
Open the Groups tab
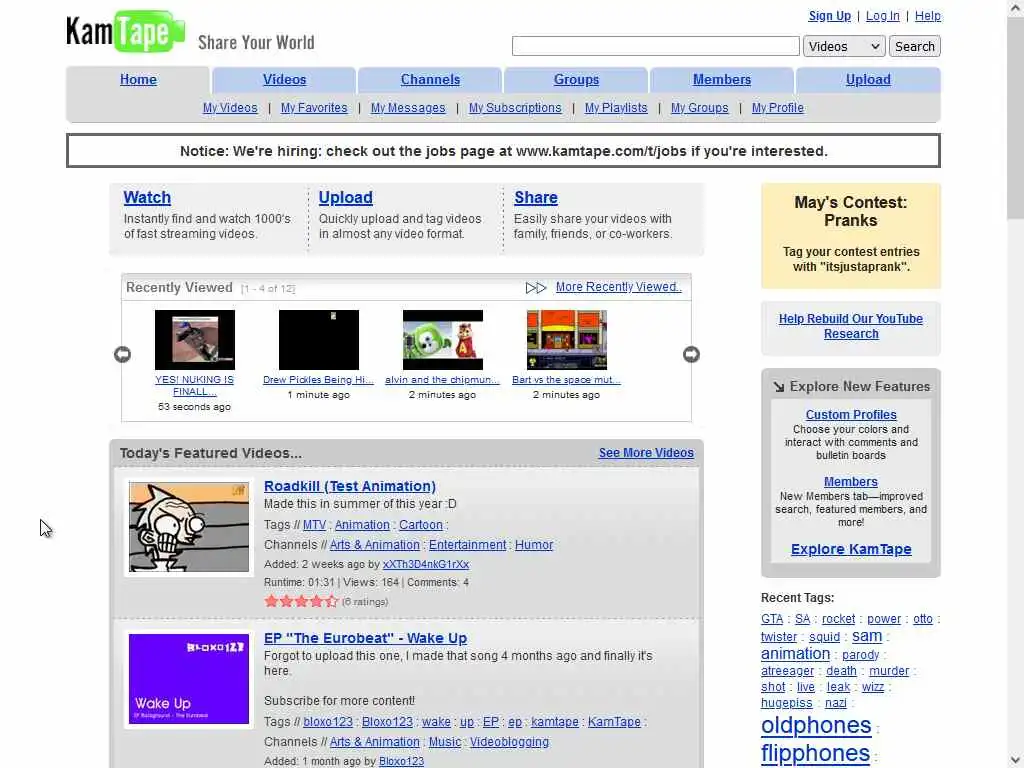(x=576, y=80)
